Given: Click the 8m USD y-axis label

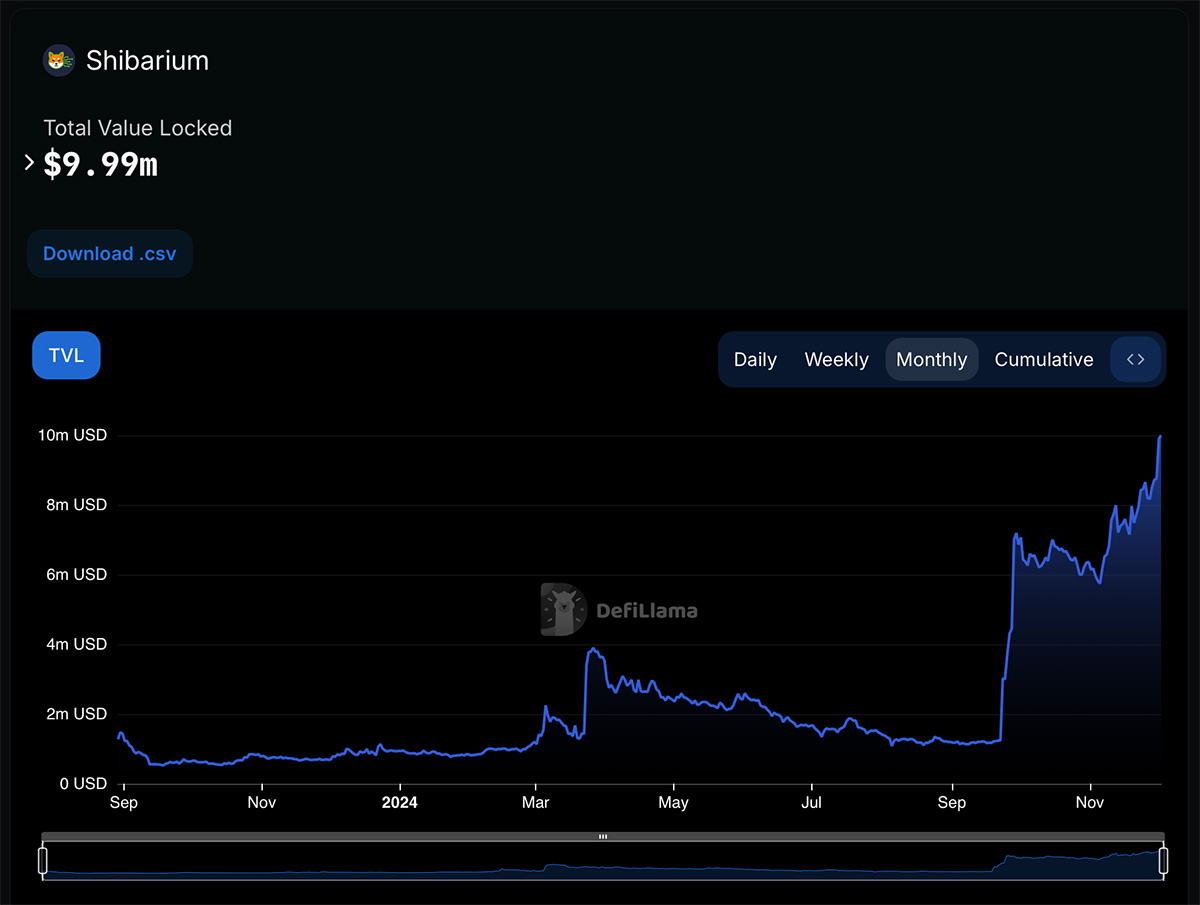Looking at the screenshot, I should (x=74, y=505).
